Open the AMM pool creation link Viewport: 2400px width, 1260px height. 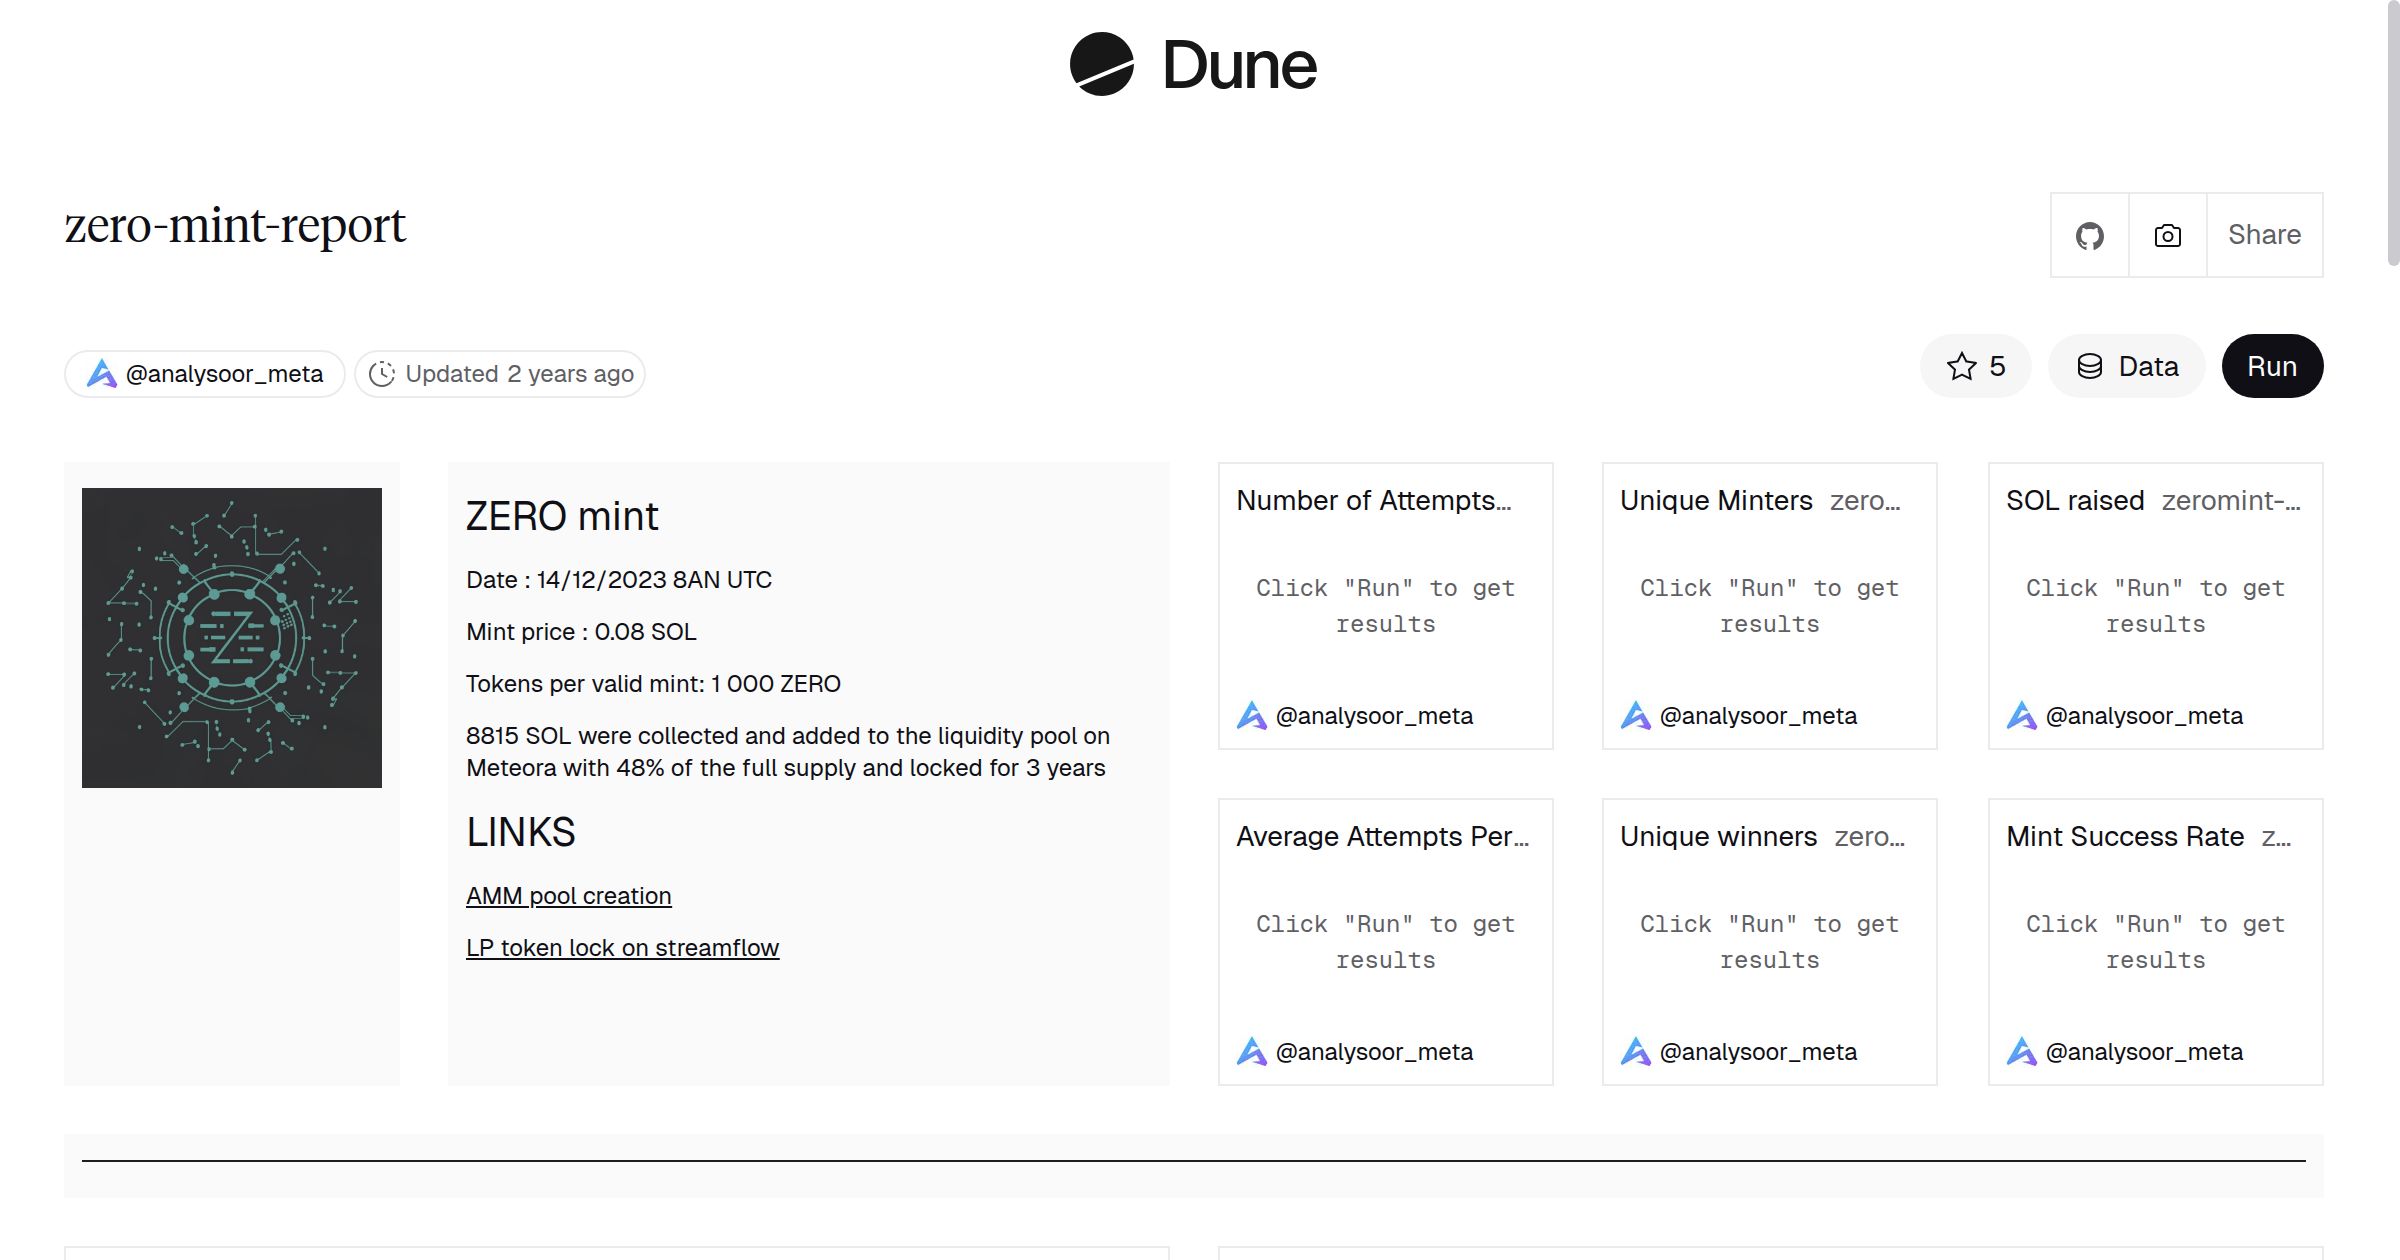568,896
